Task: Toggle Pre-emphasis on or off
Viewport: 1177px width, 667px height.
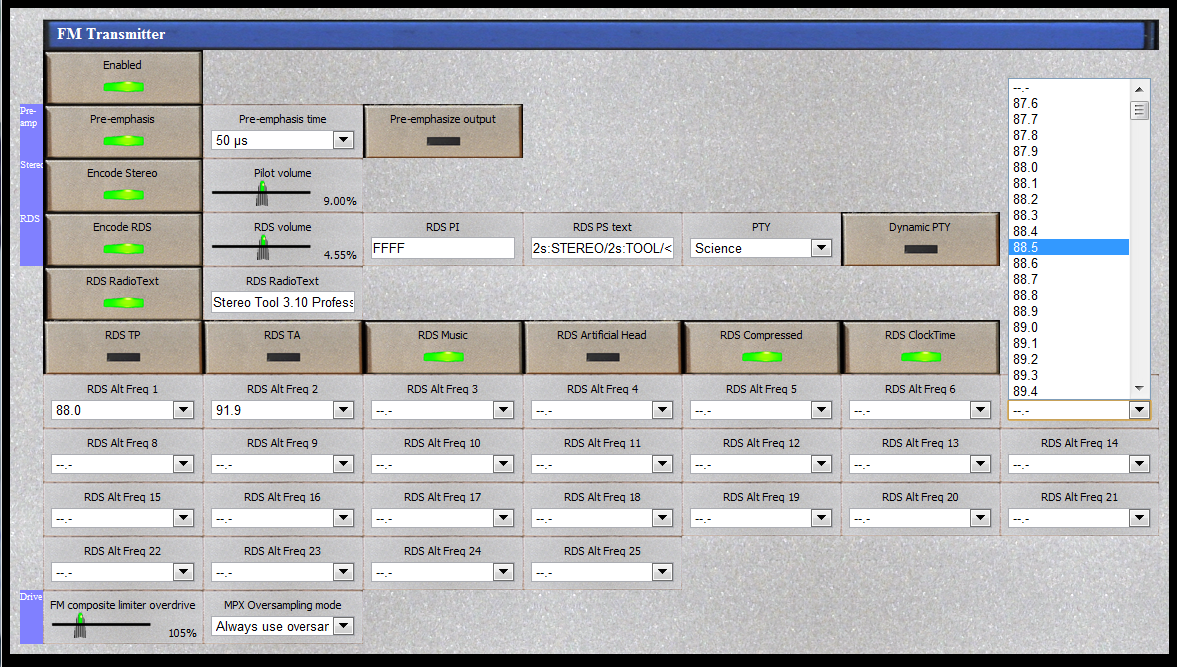Action: pos(123,131)
